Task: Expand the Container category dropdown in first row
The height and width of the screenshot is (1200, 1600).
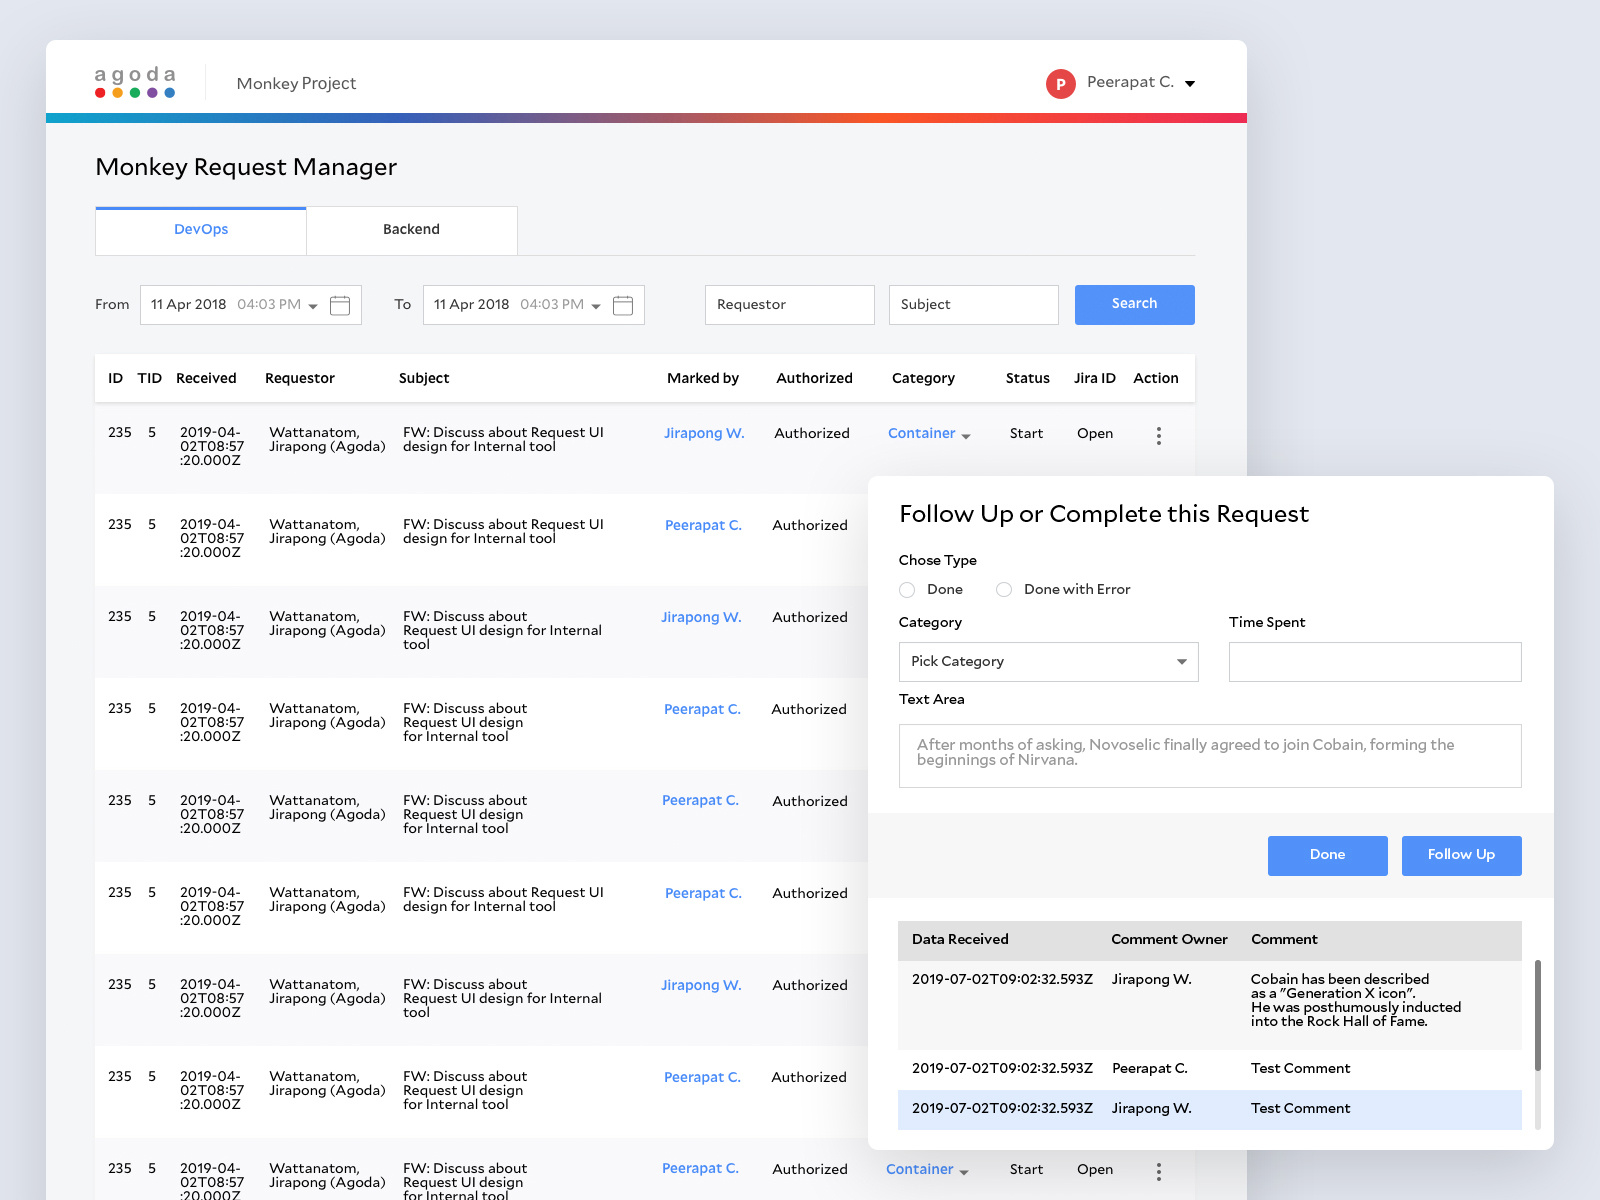Action: (x=966, y=435)
